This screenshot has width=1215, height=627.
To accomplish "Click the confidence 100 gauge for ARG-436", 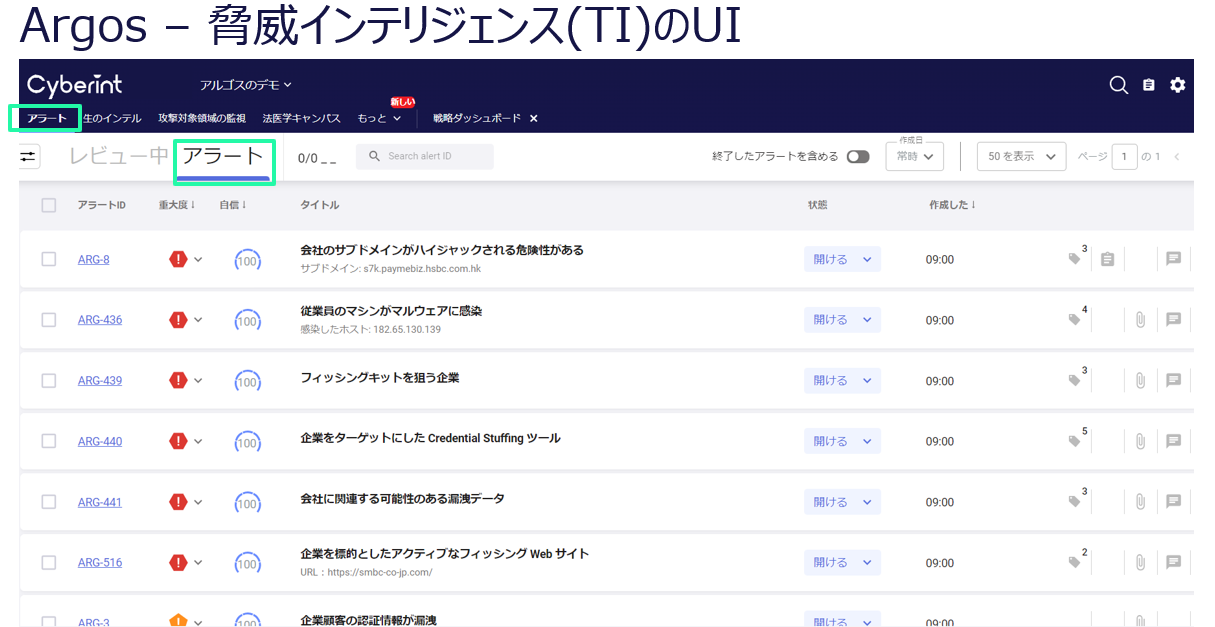I will point(248,320).
